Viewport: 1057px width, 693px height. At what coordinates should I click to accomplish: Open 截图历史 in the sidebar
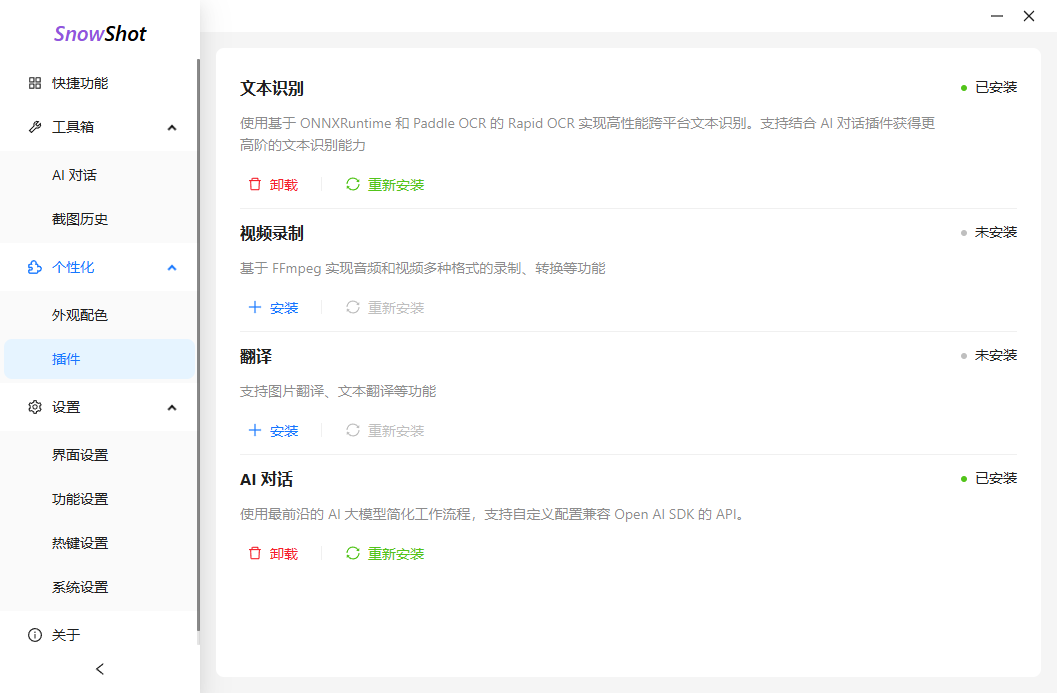tap(80, 219)
